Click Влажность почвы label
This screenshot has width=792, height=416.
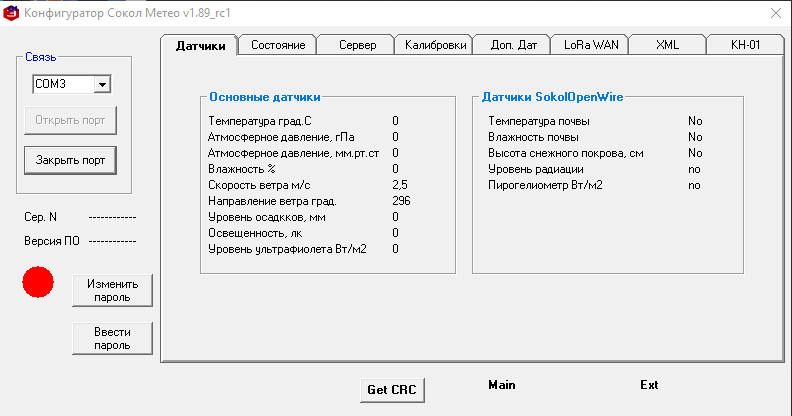pos(533,137)
